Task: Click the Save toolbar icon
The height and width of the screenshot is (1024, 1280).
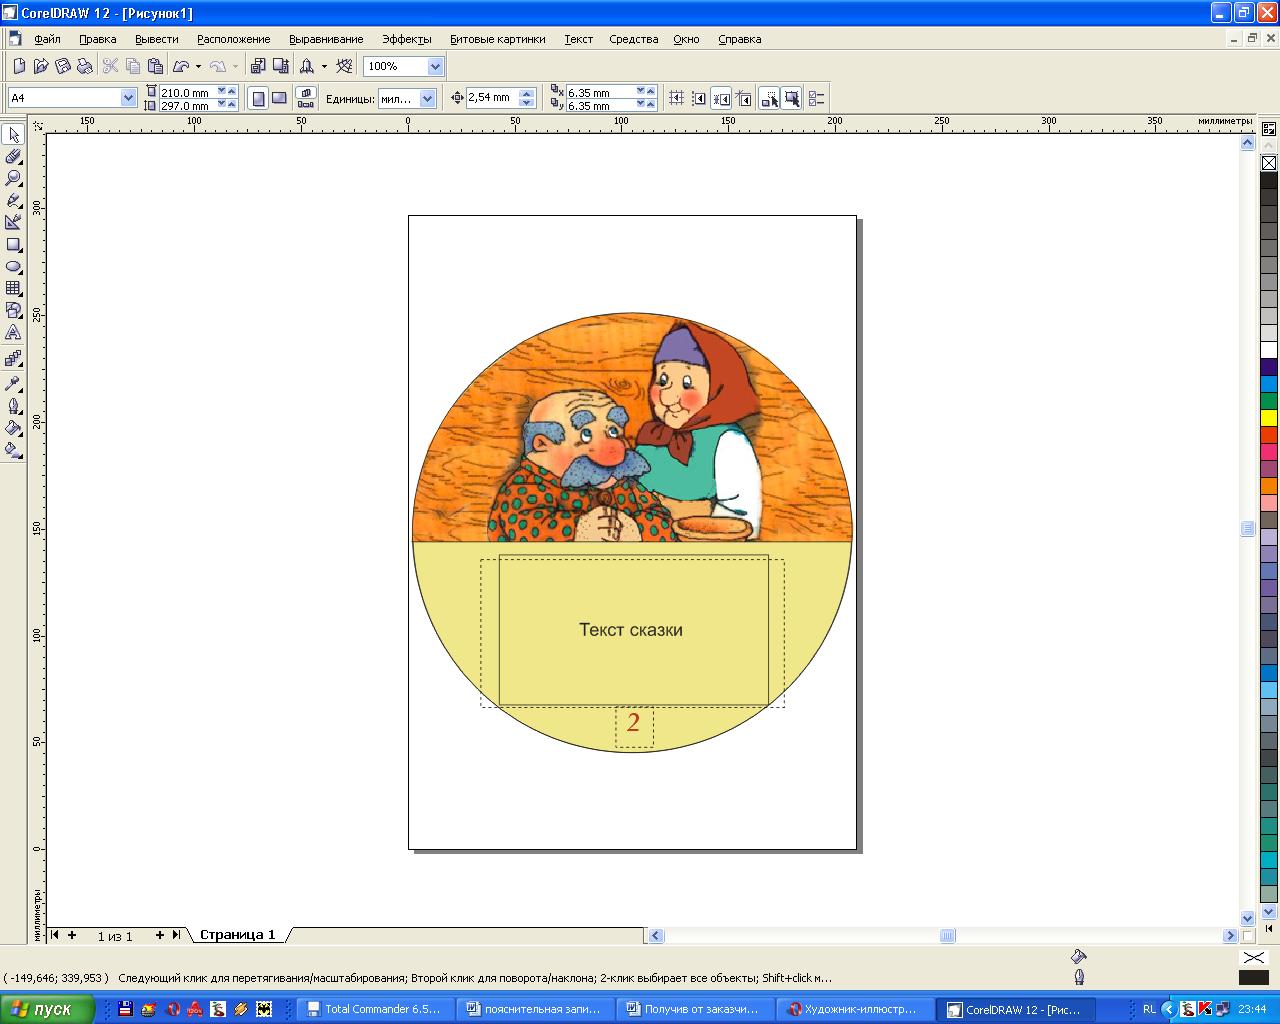Action: pos(63,66)
